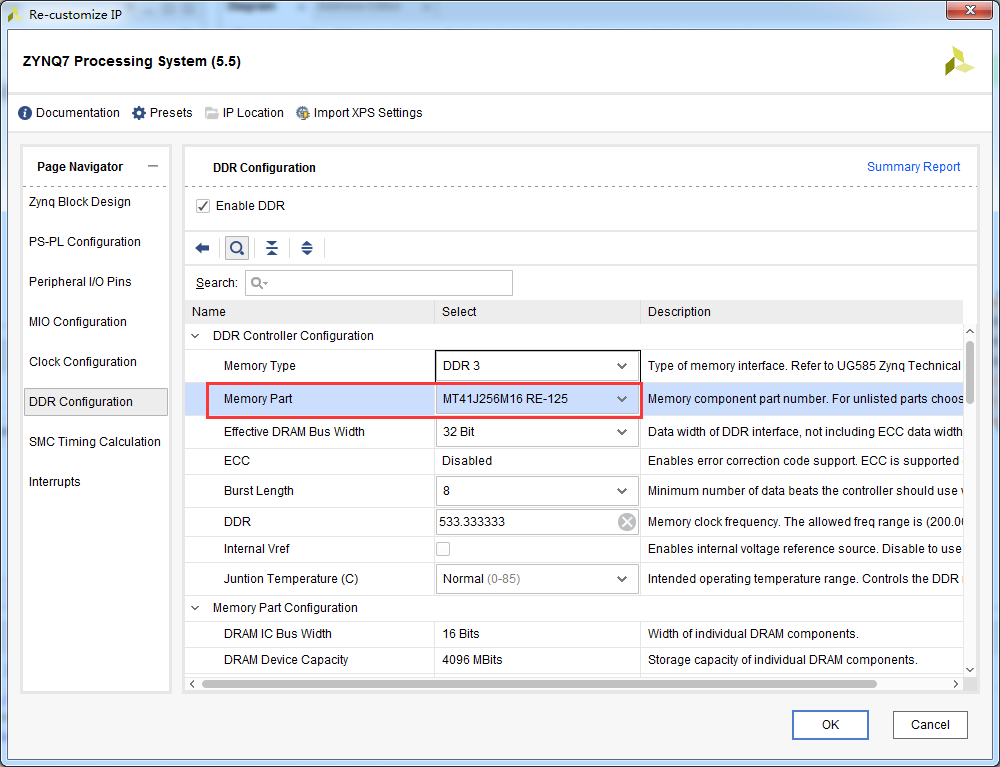Collapse DDR Controller Configuration group
Viewport: 1000px width, 767px height.
(195, 336)
